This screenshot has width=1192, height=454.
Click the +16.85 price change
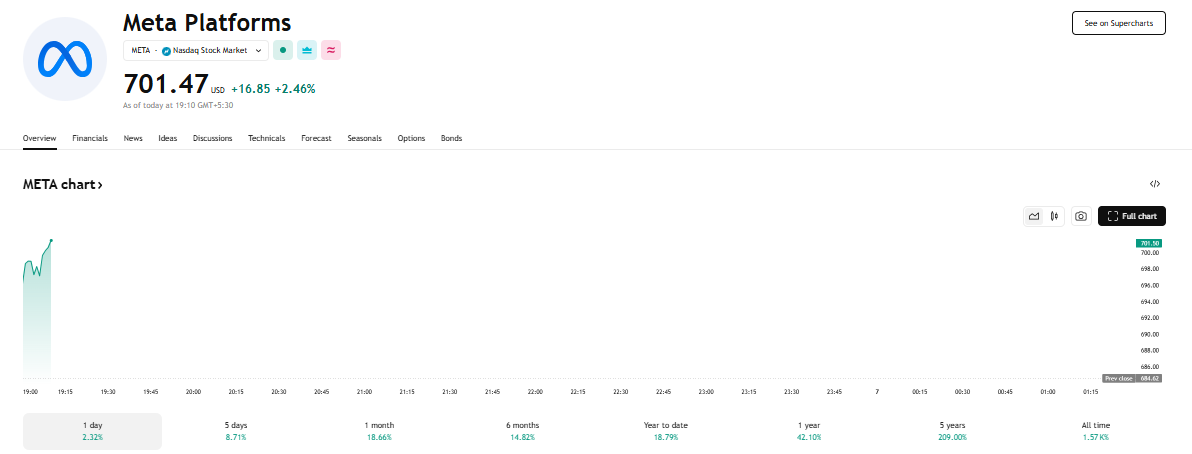point(251,89)
